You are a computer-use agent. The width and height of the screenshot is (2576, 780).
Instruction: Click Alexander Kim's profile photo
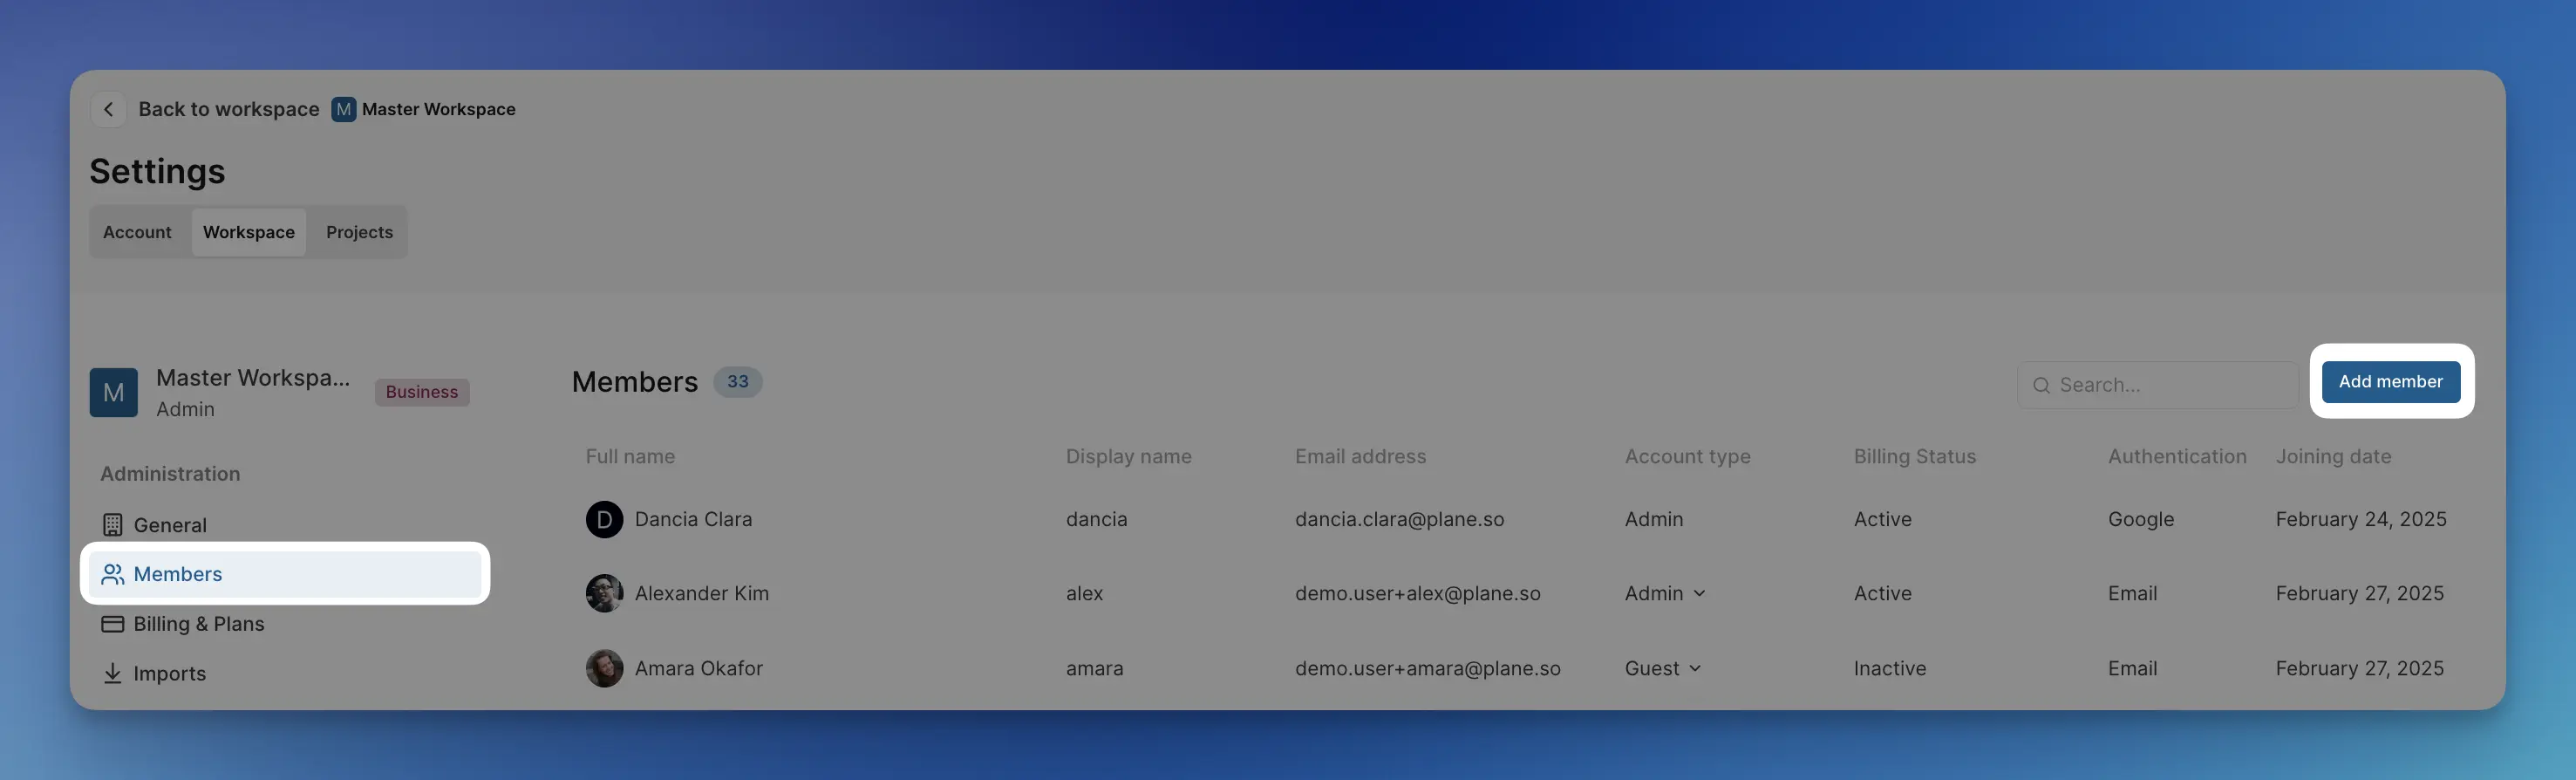(x=604, y=594)
